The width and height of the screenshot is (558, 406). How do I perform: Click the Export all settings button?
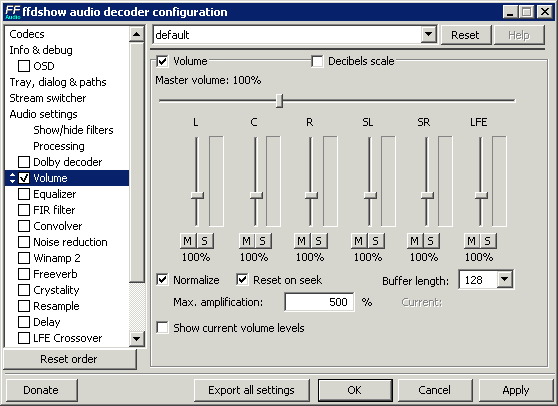(251, 390)
